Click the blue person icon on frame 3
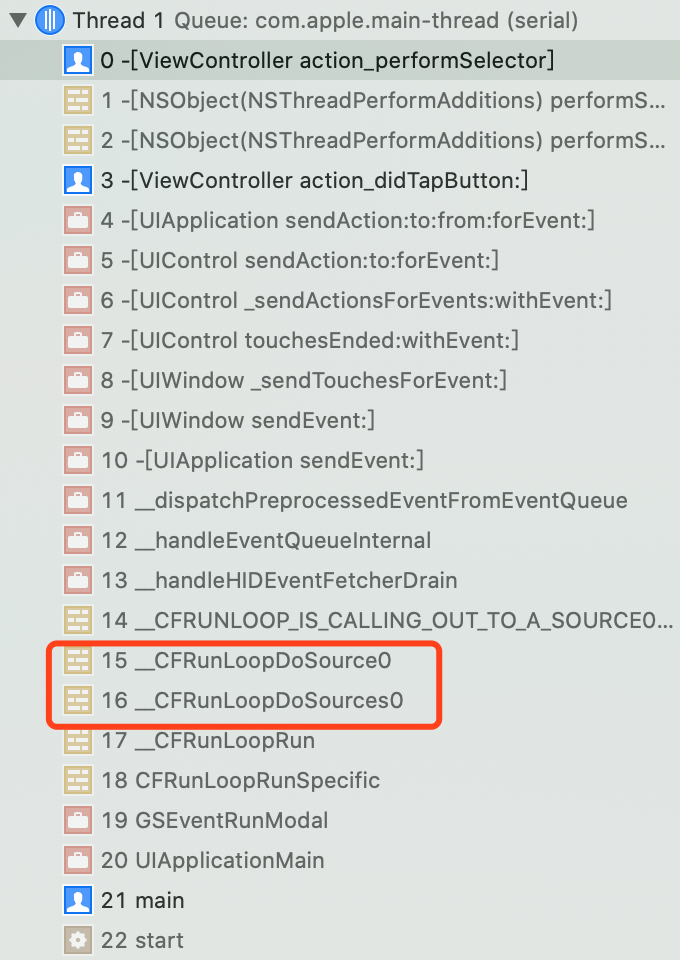The width and height of the screenshot is (680, 960). click(x=77, y=180)
